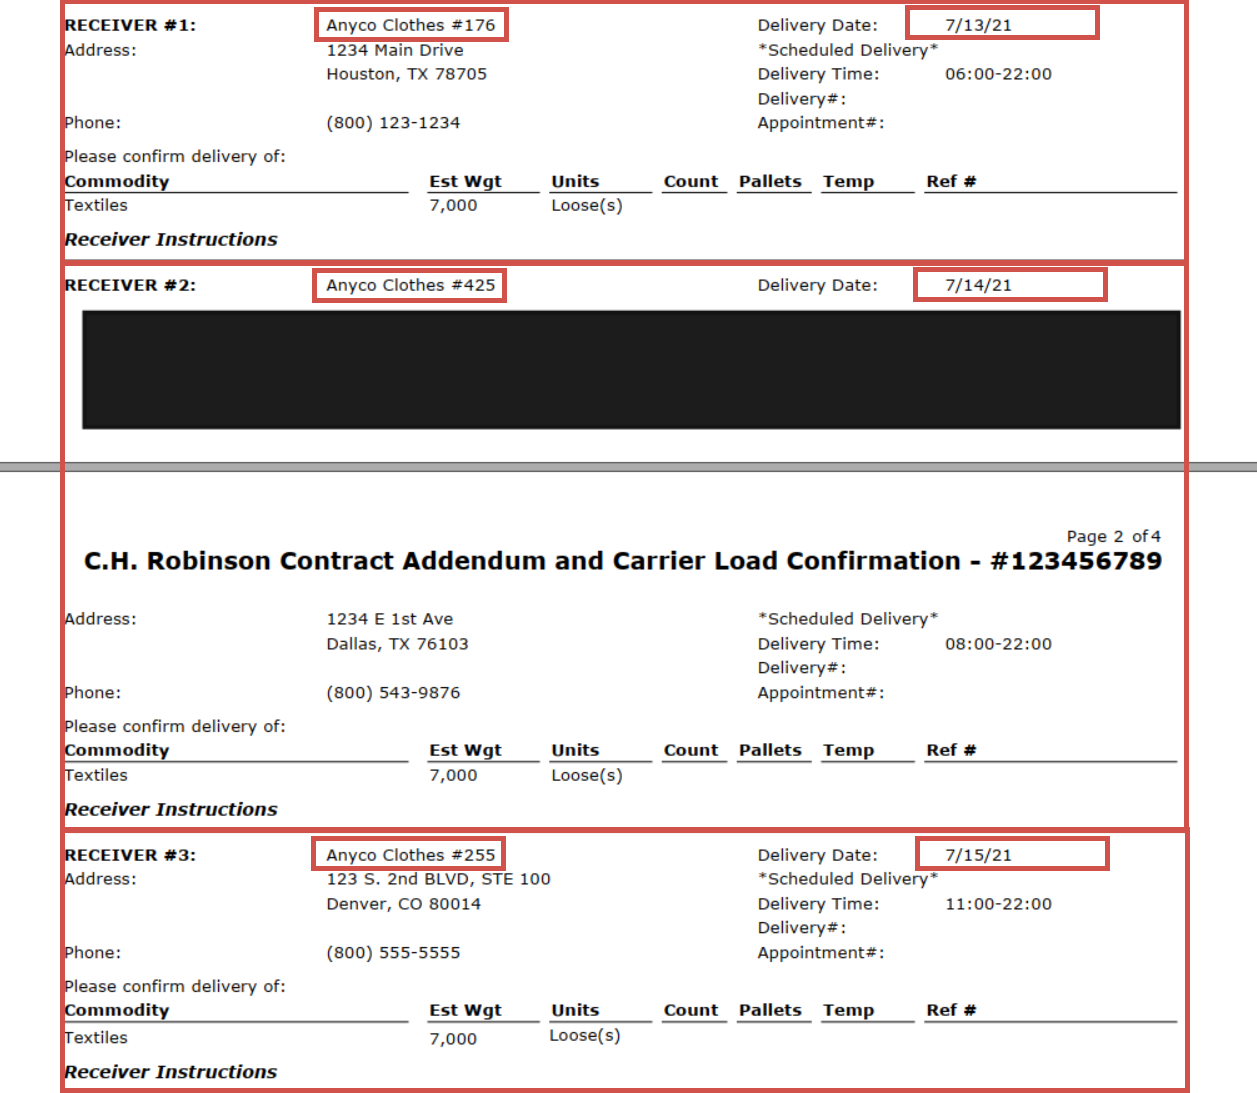
Task: Click the Commodity header in Receiver #1
Action: pos(117,181)
